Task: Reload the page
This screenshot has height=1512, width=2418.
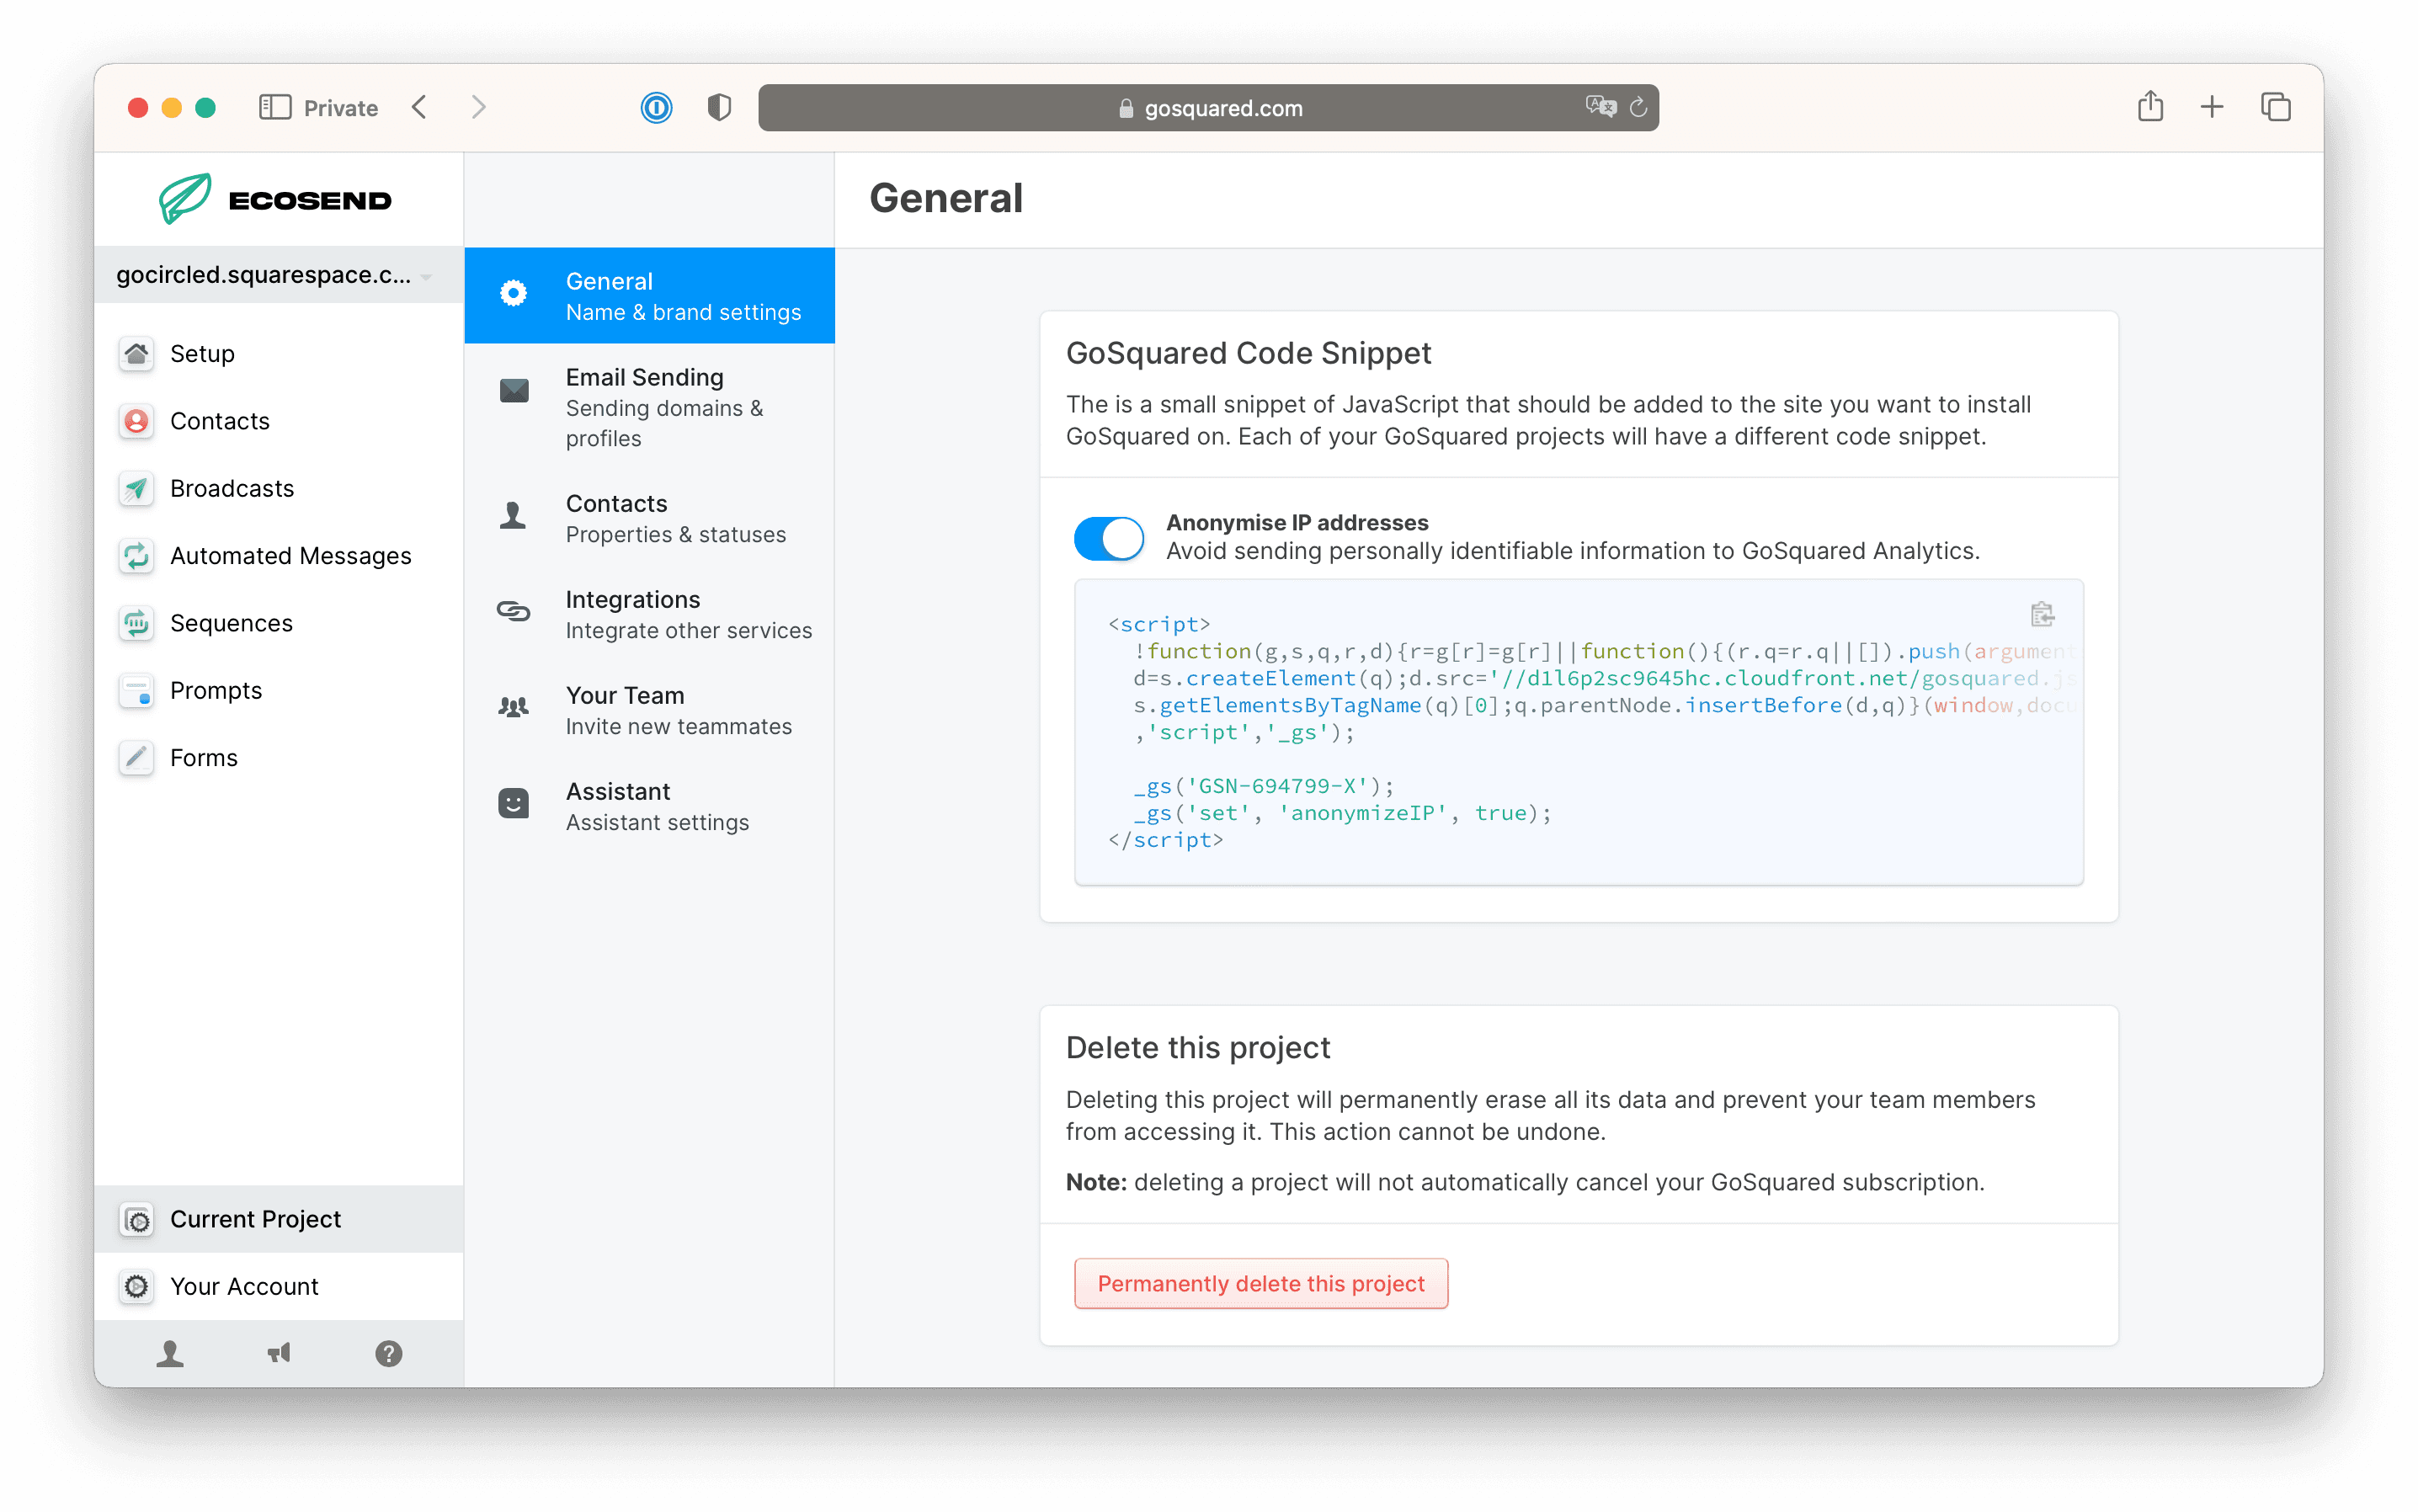Action: pyautogui.click(x=1638, y=107)
